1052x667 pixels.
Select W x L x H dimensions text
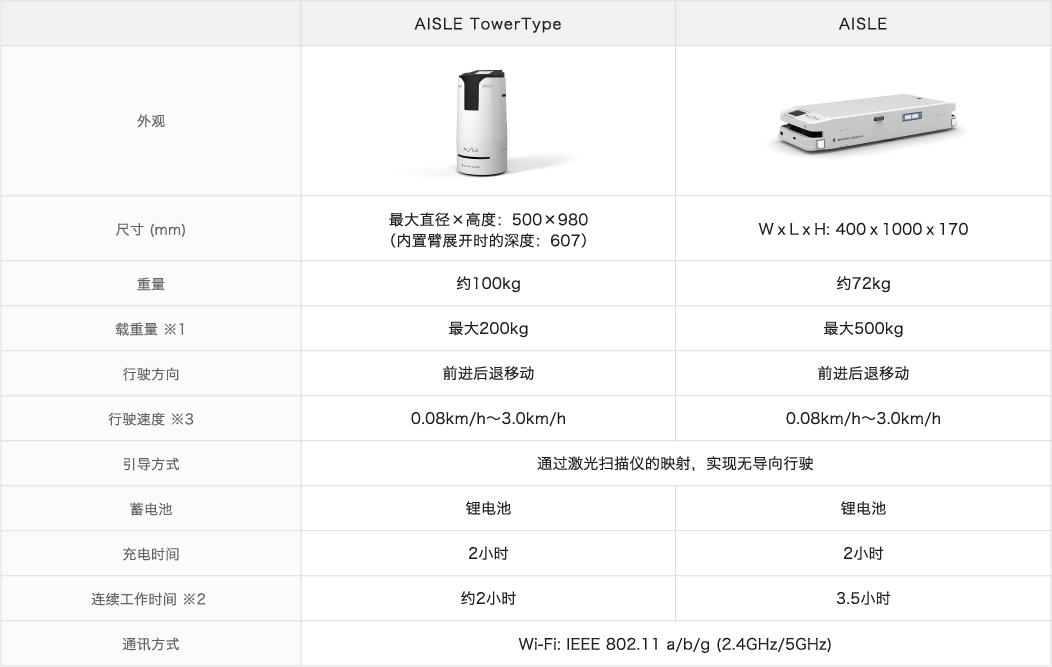click(x=863, y=229)
